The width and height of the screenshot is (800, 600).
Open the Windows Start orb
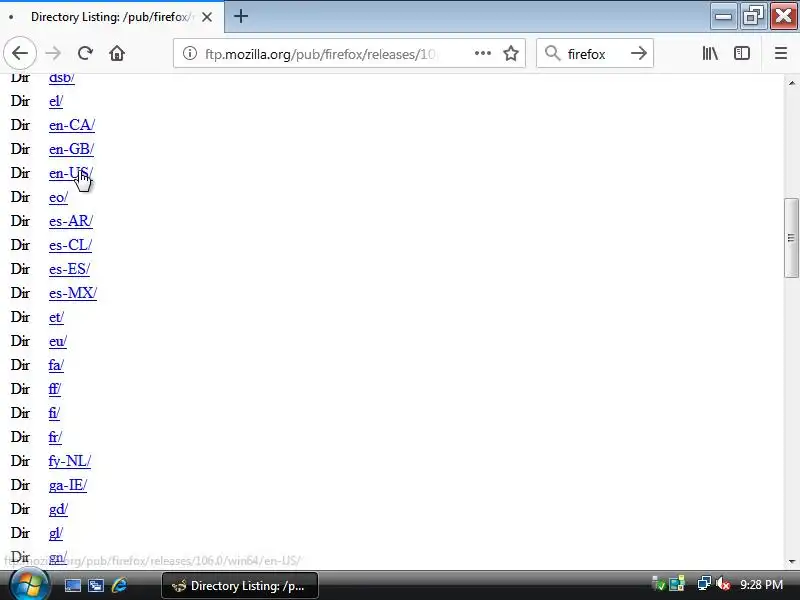29,584
